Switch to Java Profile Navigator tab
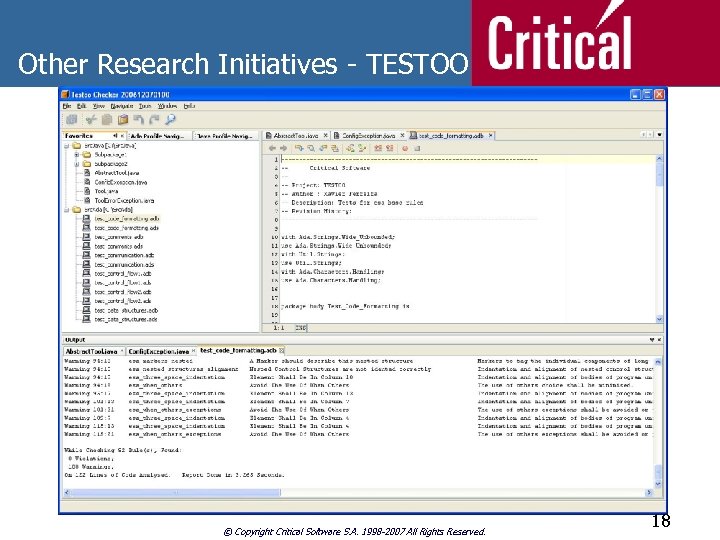This screenshot has height=540, width=720. click(225, 136)
